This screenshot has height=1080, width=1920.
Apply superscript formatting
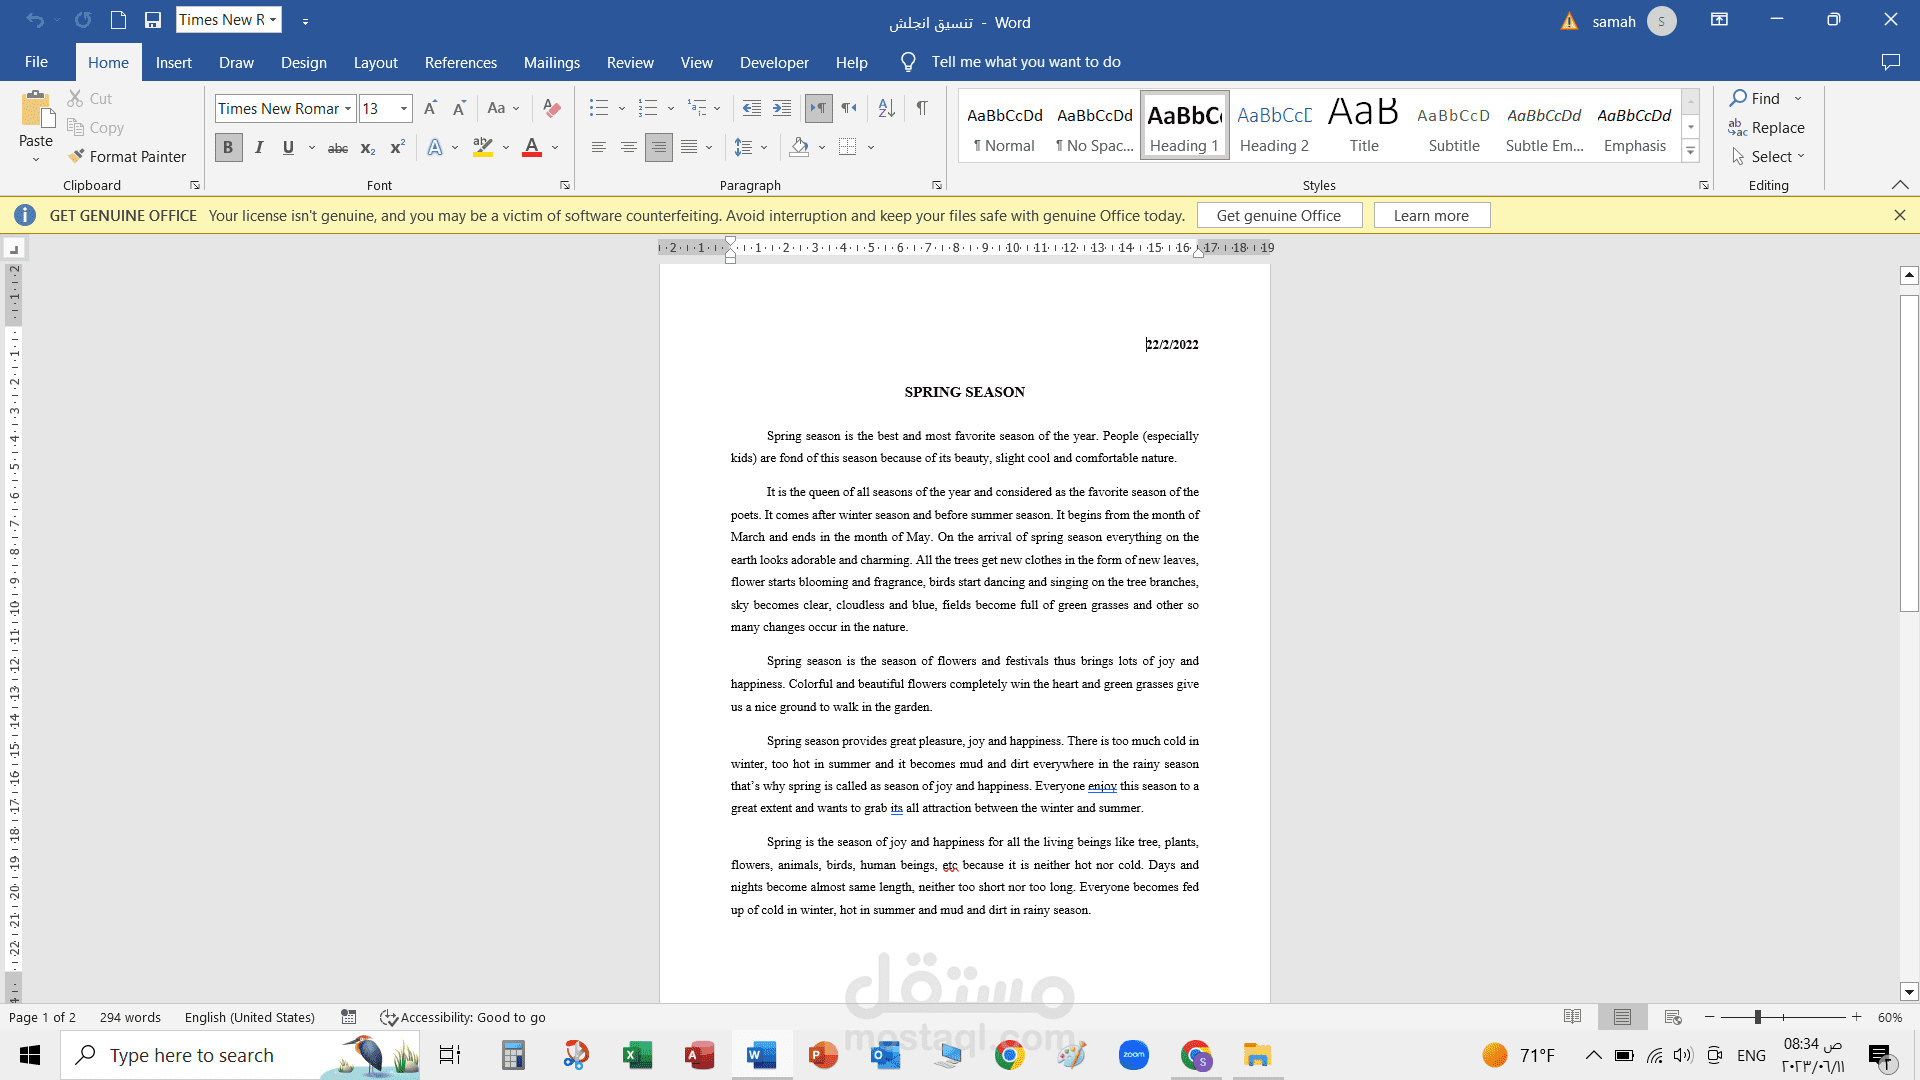(397, 148)
